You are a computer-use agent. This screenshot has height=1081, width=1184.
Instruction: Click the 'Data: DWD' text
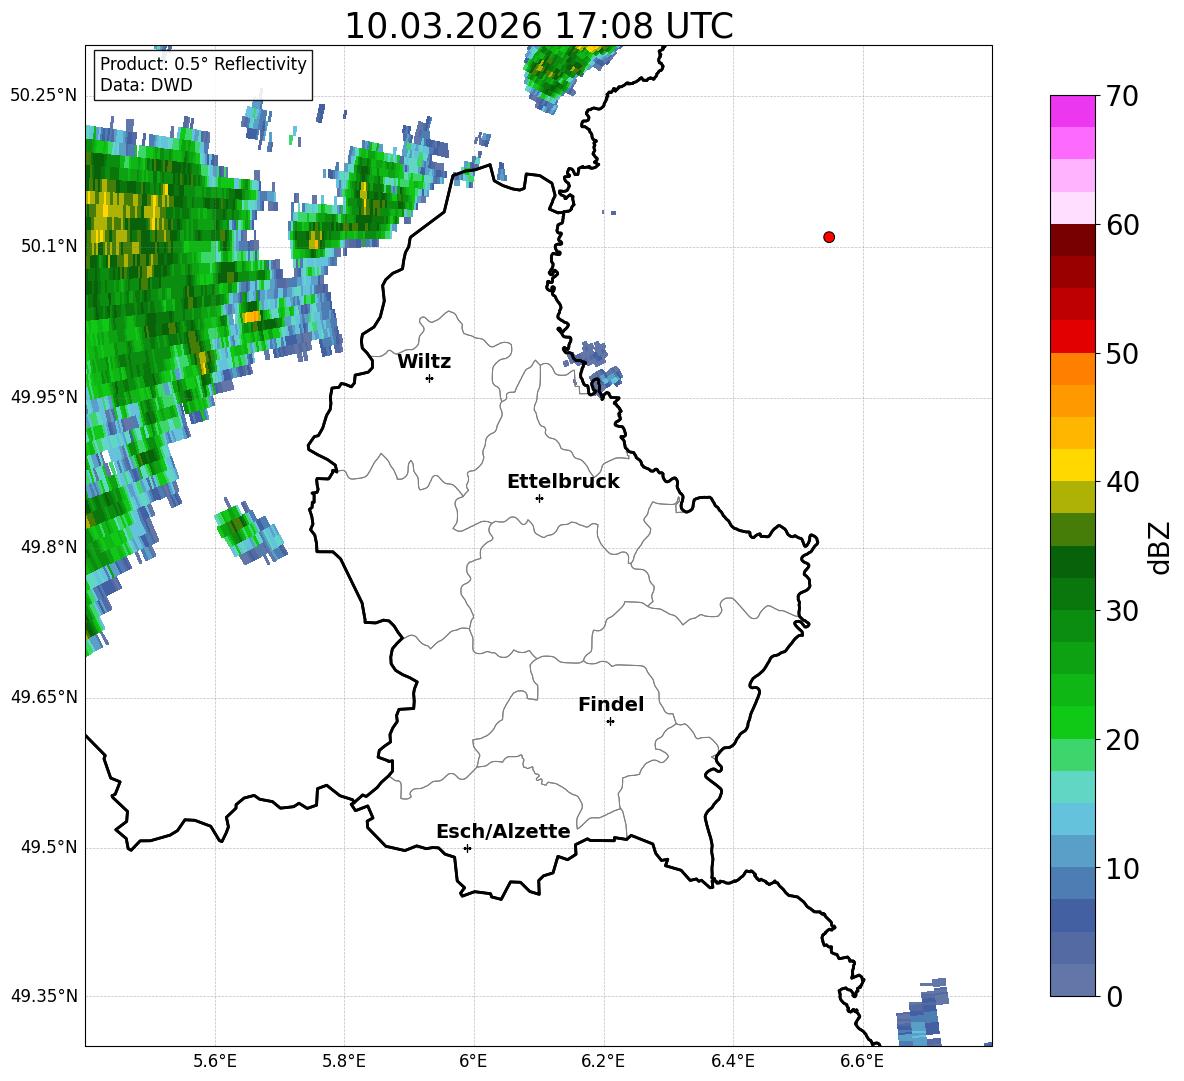pos(146,85)
